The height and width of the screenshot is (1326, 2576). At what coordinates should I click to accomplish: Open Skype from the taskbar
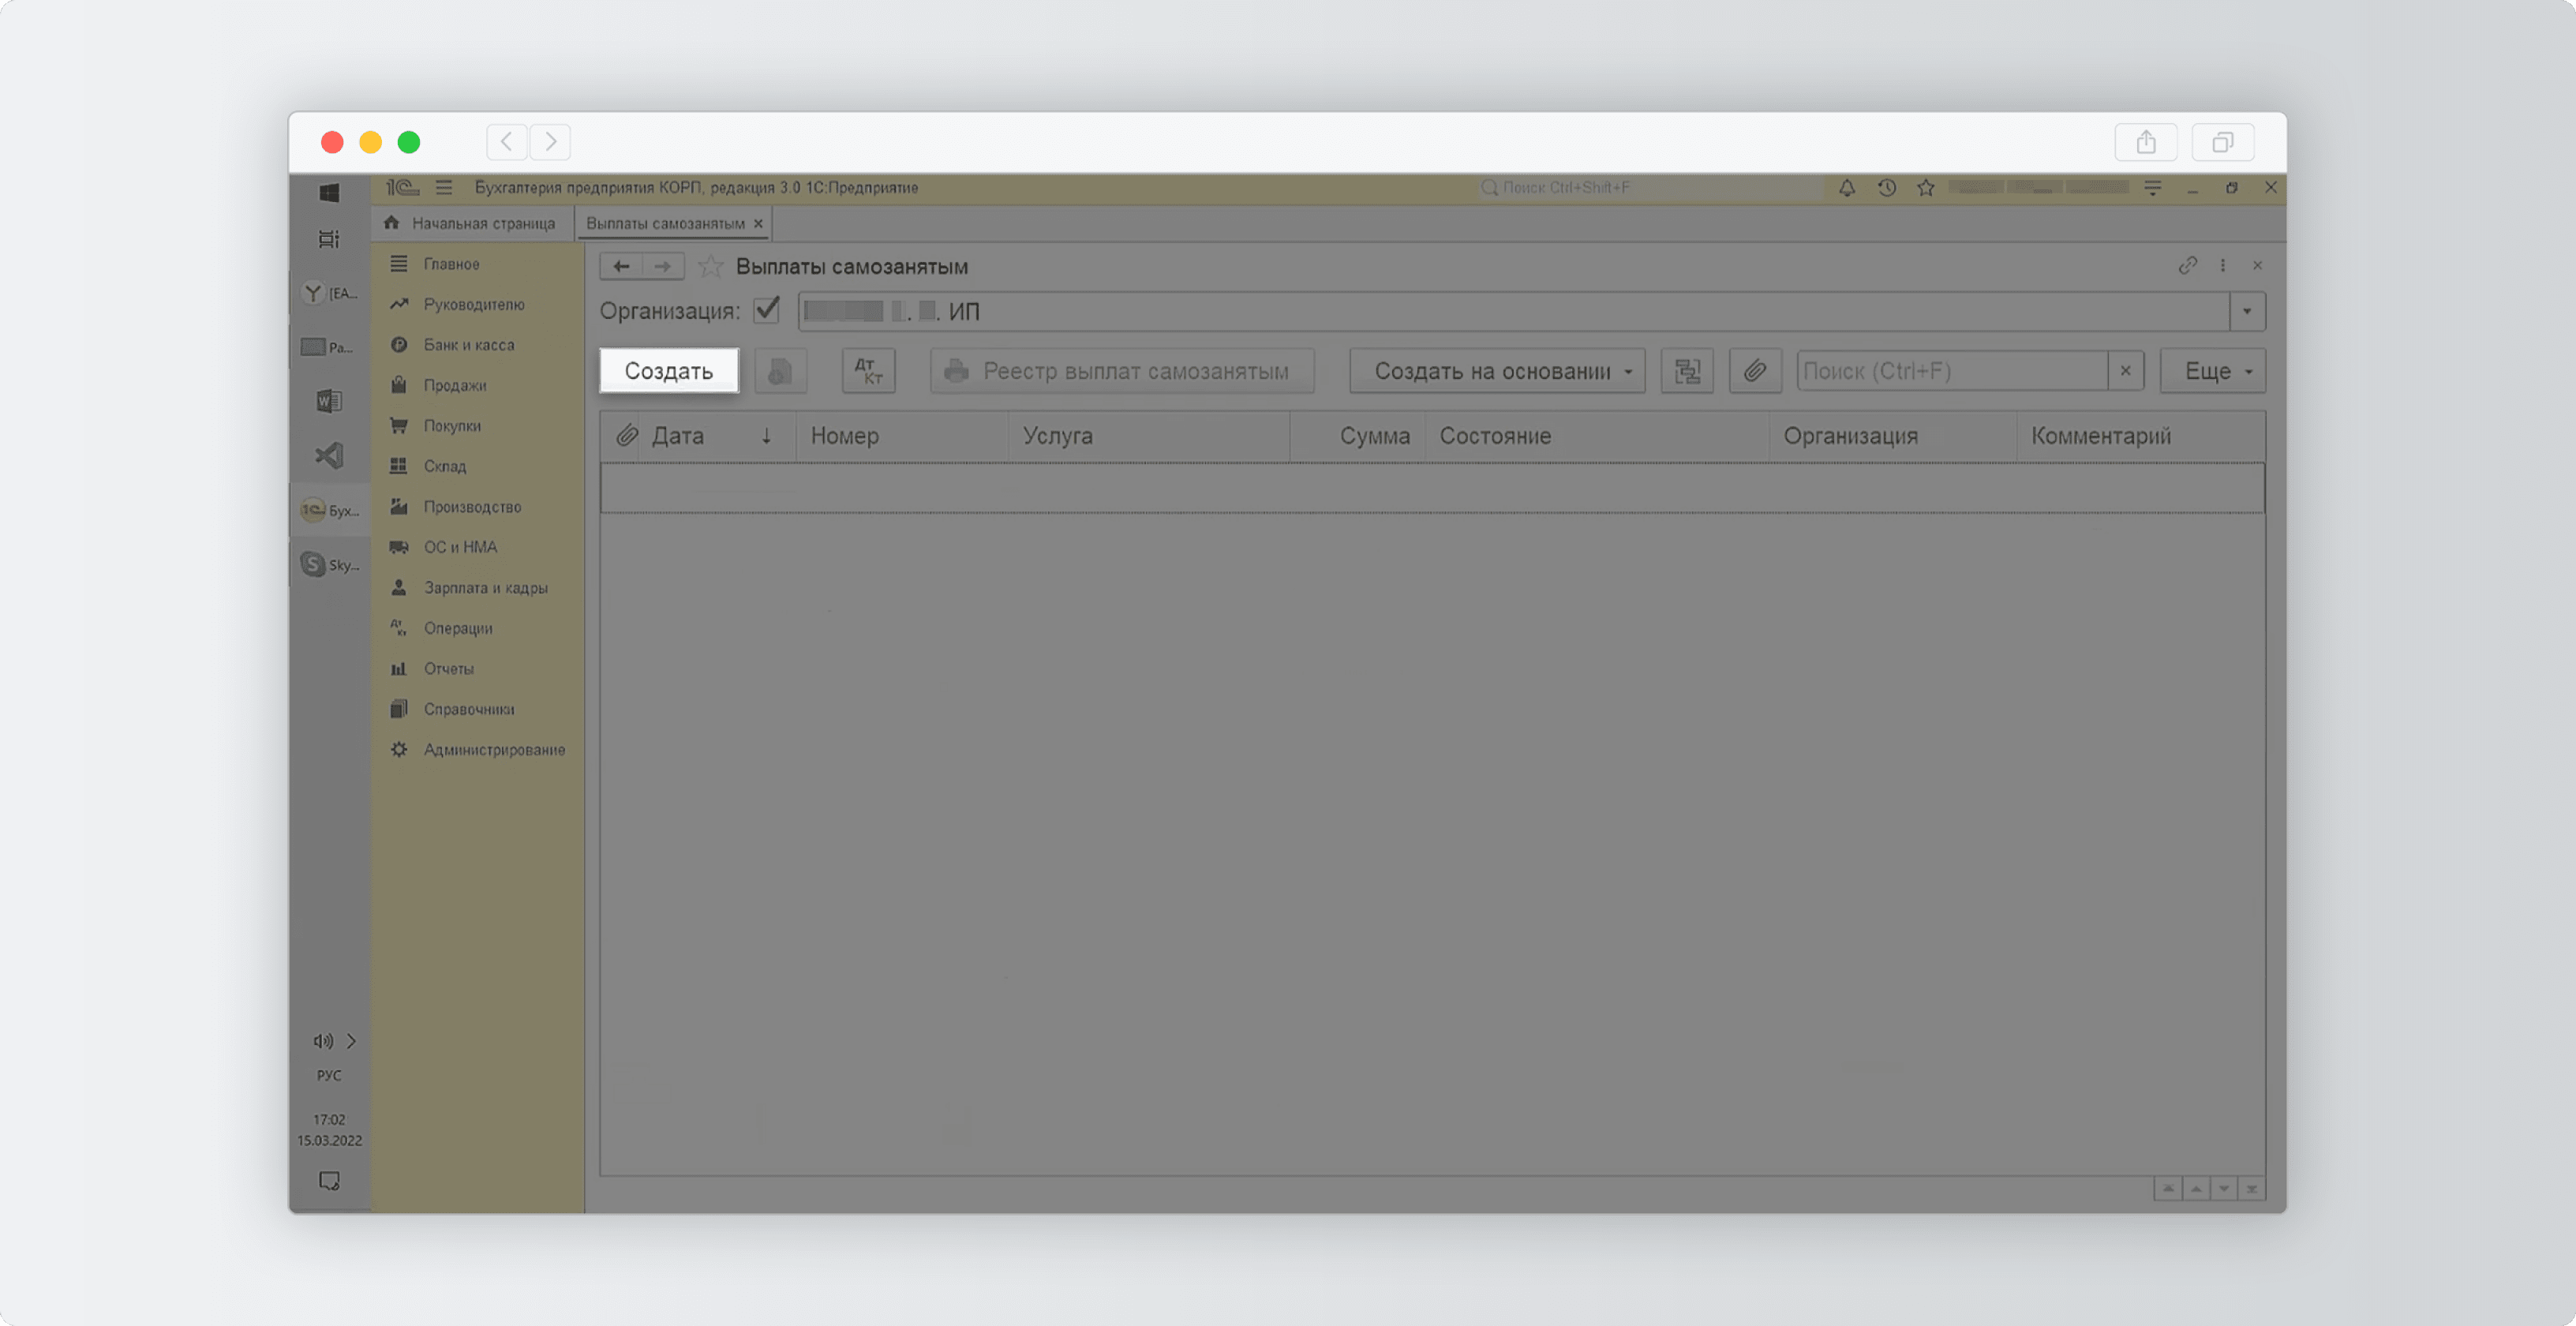pos(329,564)
